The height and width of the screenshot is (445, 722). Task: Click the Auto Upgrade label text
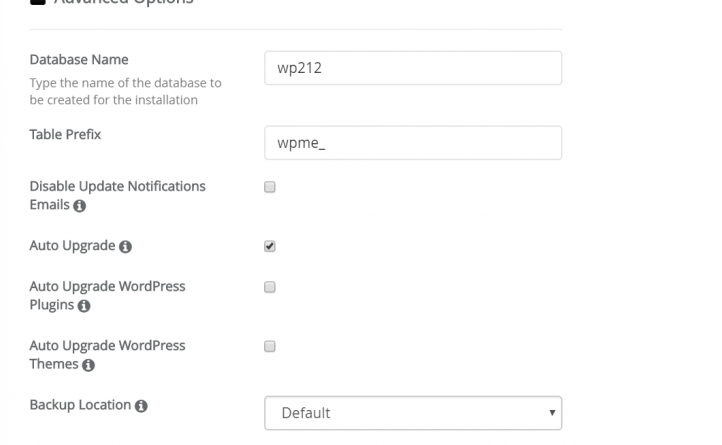coord(72,246)
